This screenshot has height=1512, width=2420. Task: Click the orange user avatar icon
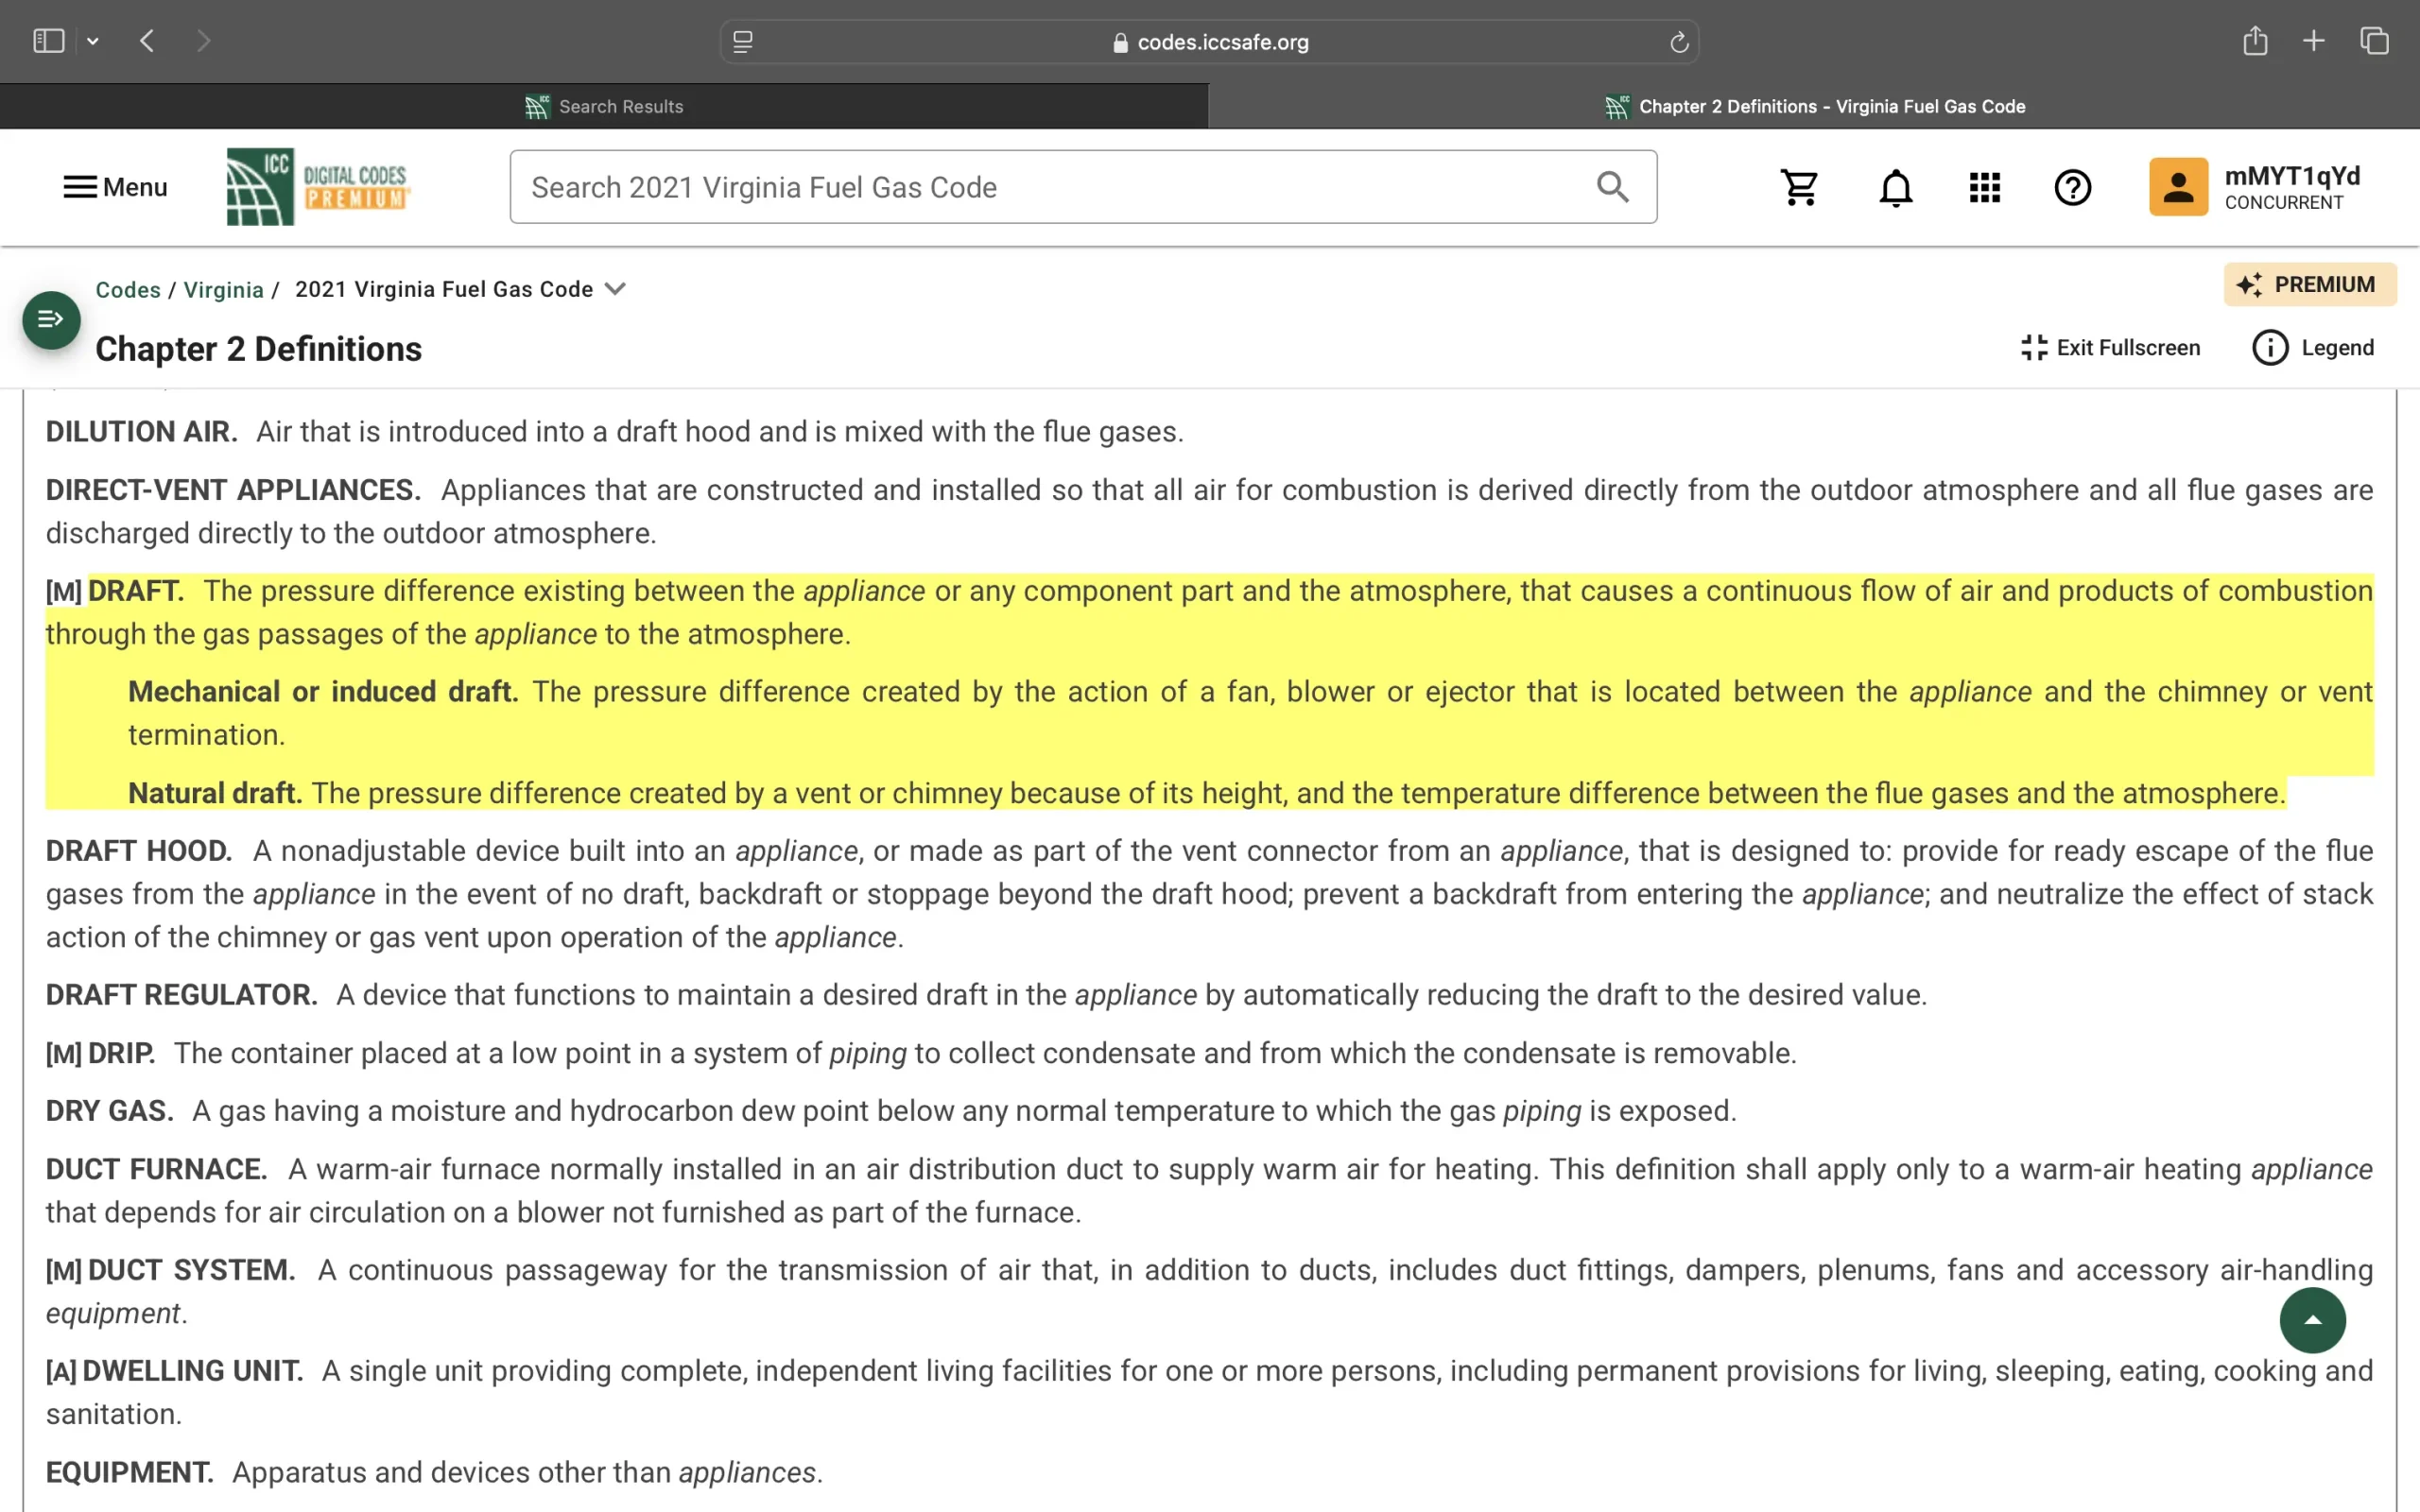[2178, 187]
